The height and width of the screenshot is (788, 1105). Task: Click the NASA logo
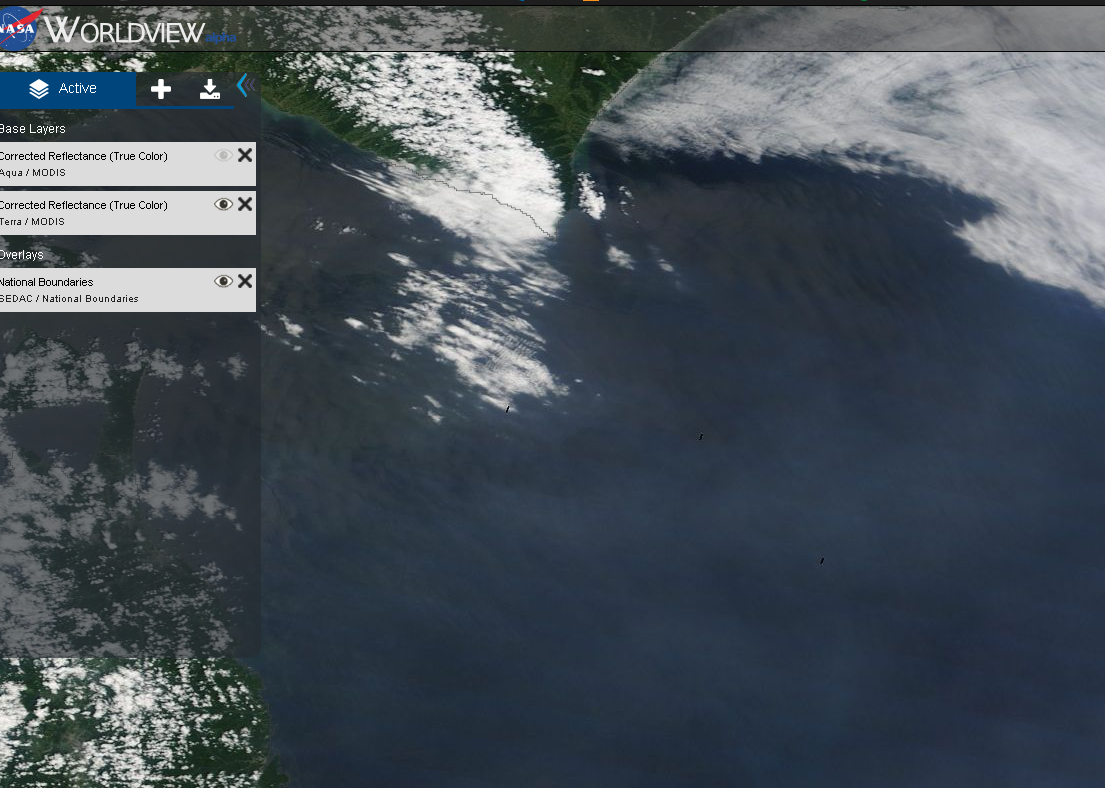click(18, 28)
